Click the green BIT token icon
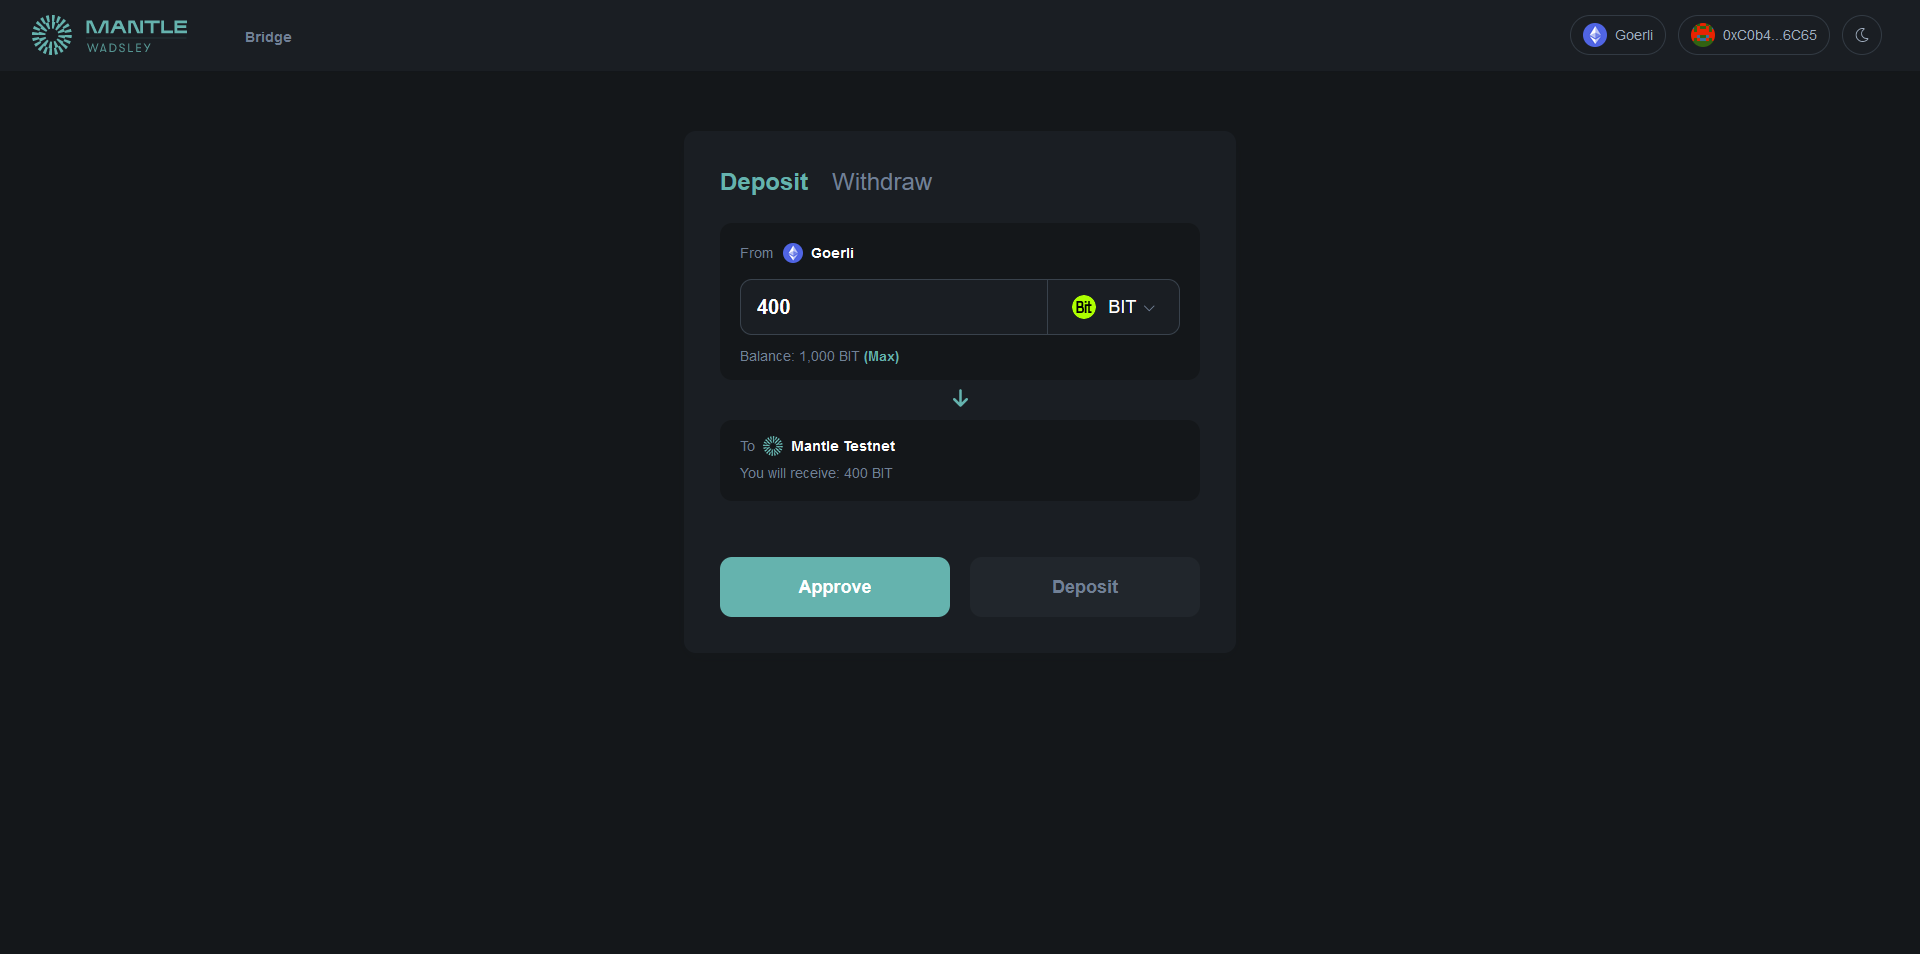The image size is (1920, 954). [x=1084, y=307]
